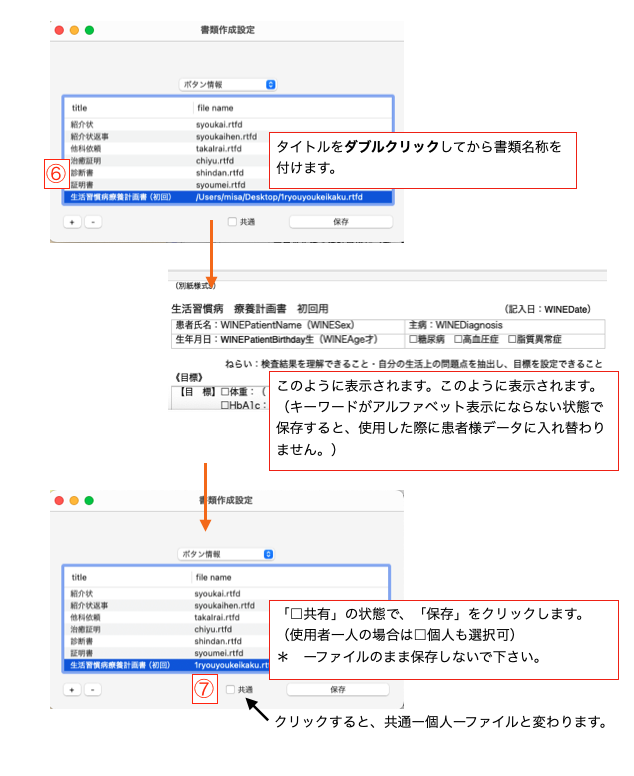Click the plus button in the upper dialog
Viewport: 634px width, 776px height.
[72, 222]
